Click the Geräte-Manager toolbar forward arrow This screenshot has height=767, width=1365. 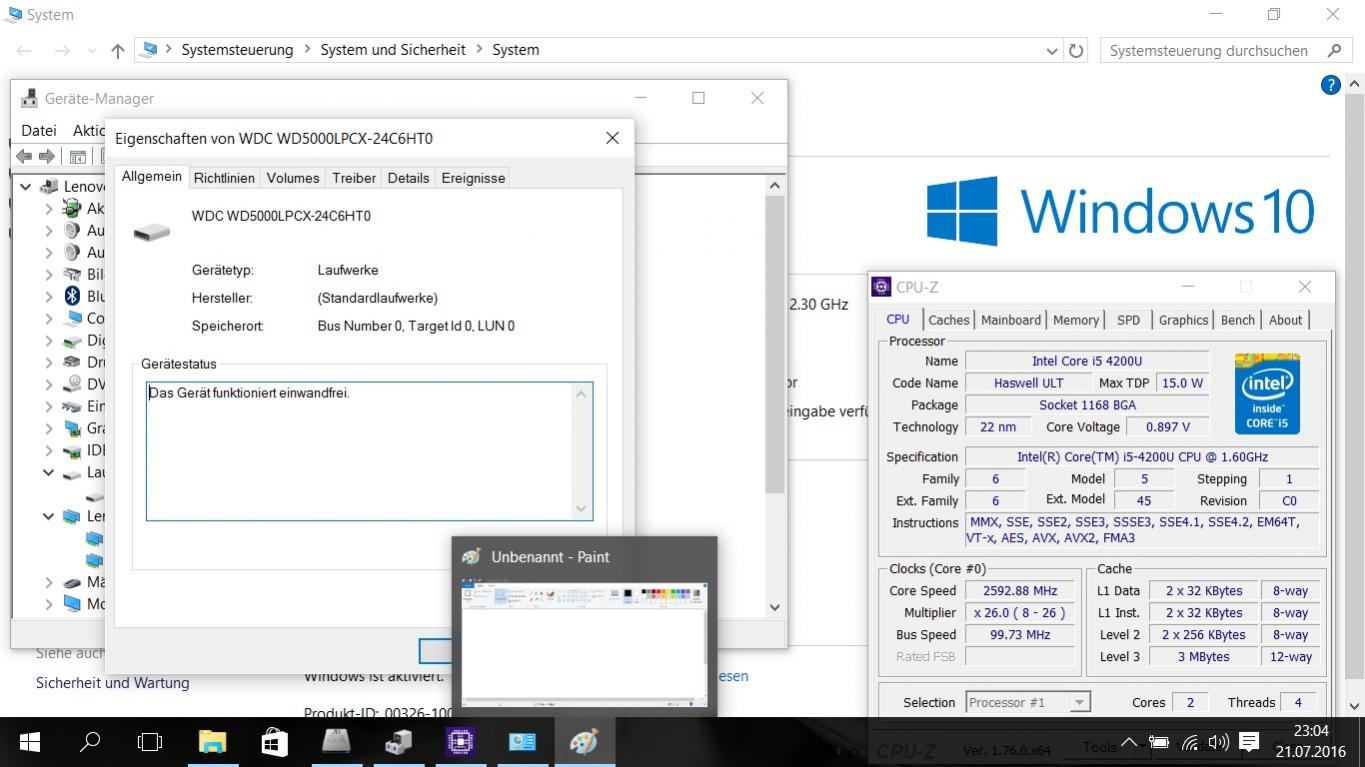[x=46, y=156]
